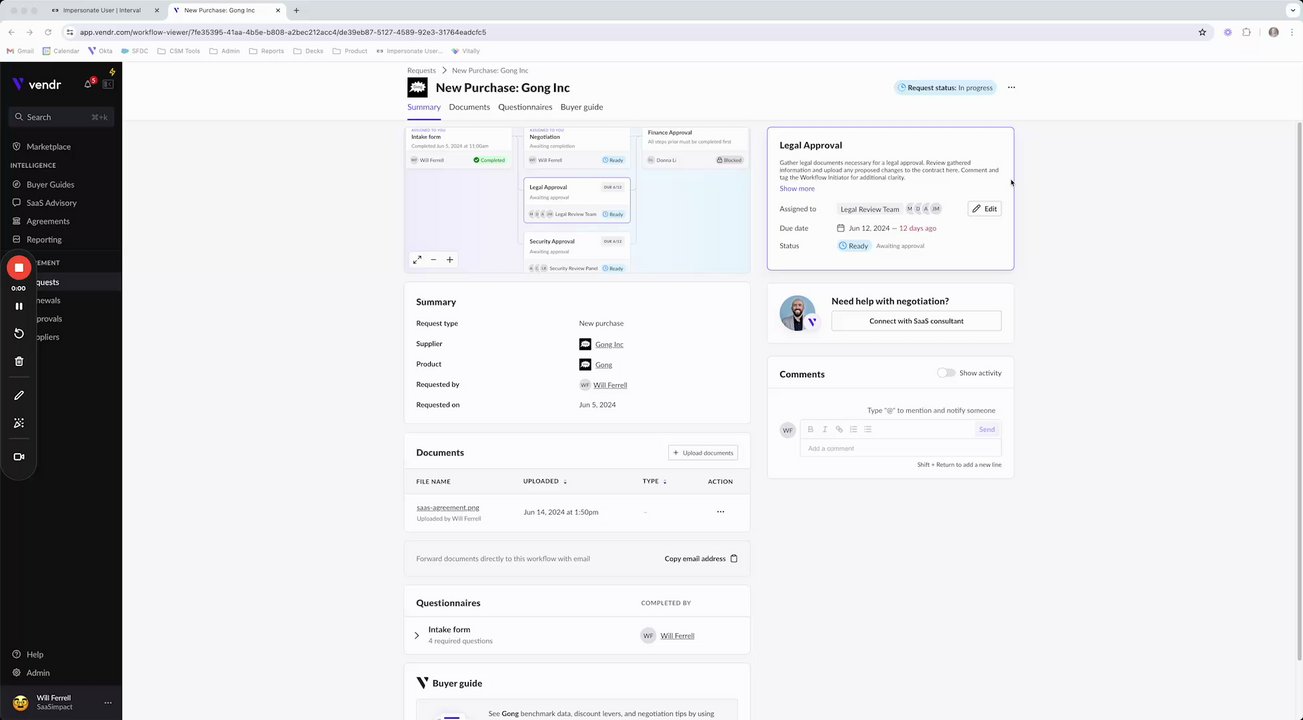Screen dimensions: 1303x720
Task: Click the Upload documents button
Action: 703,453
